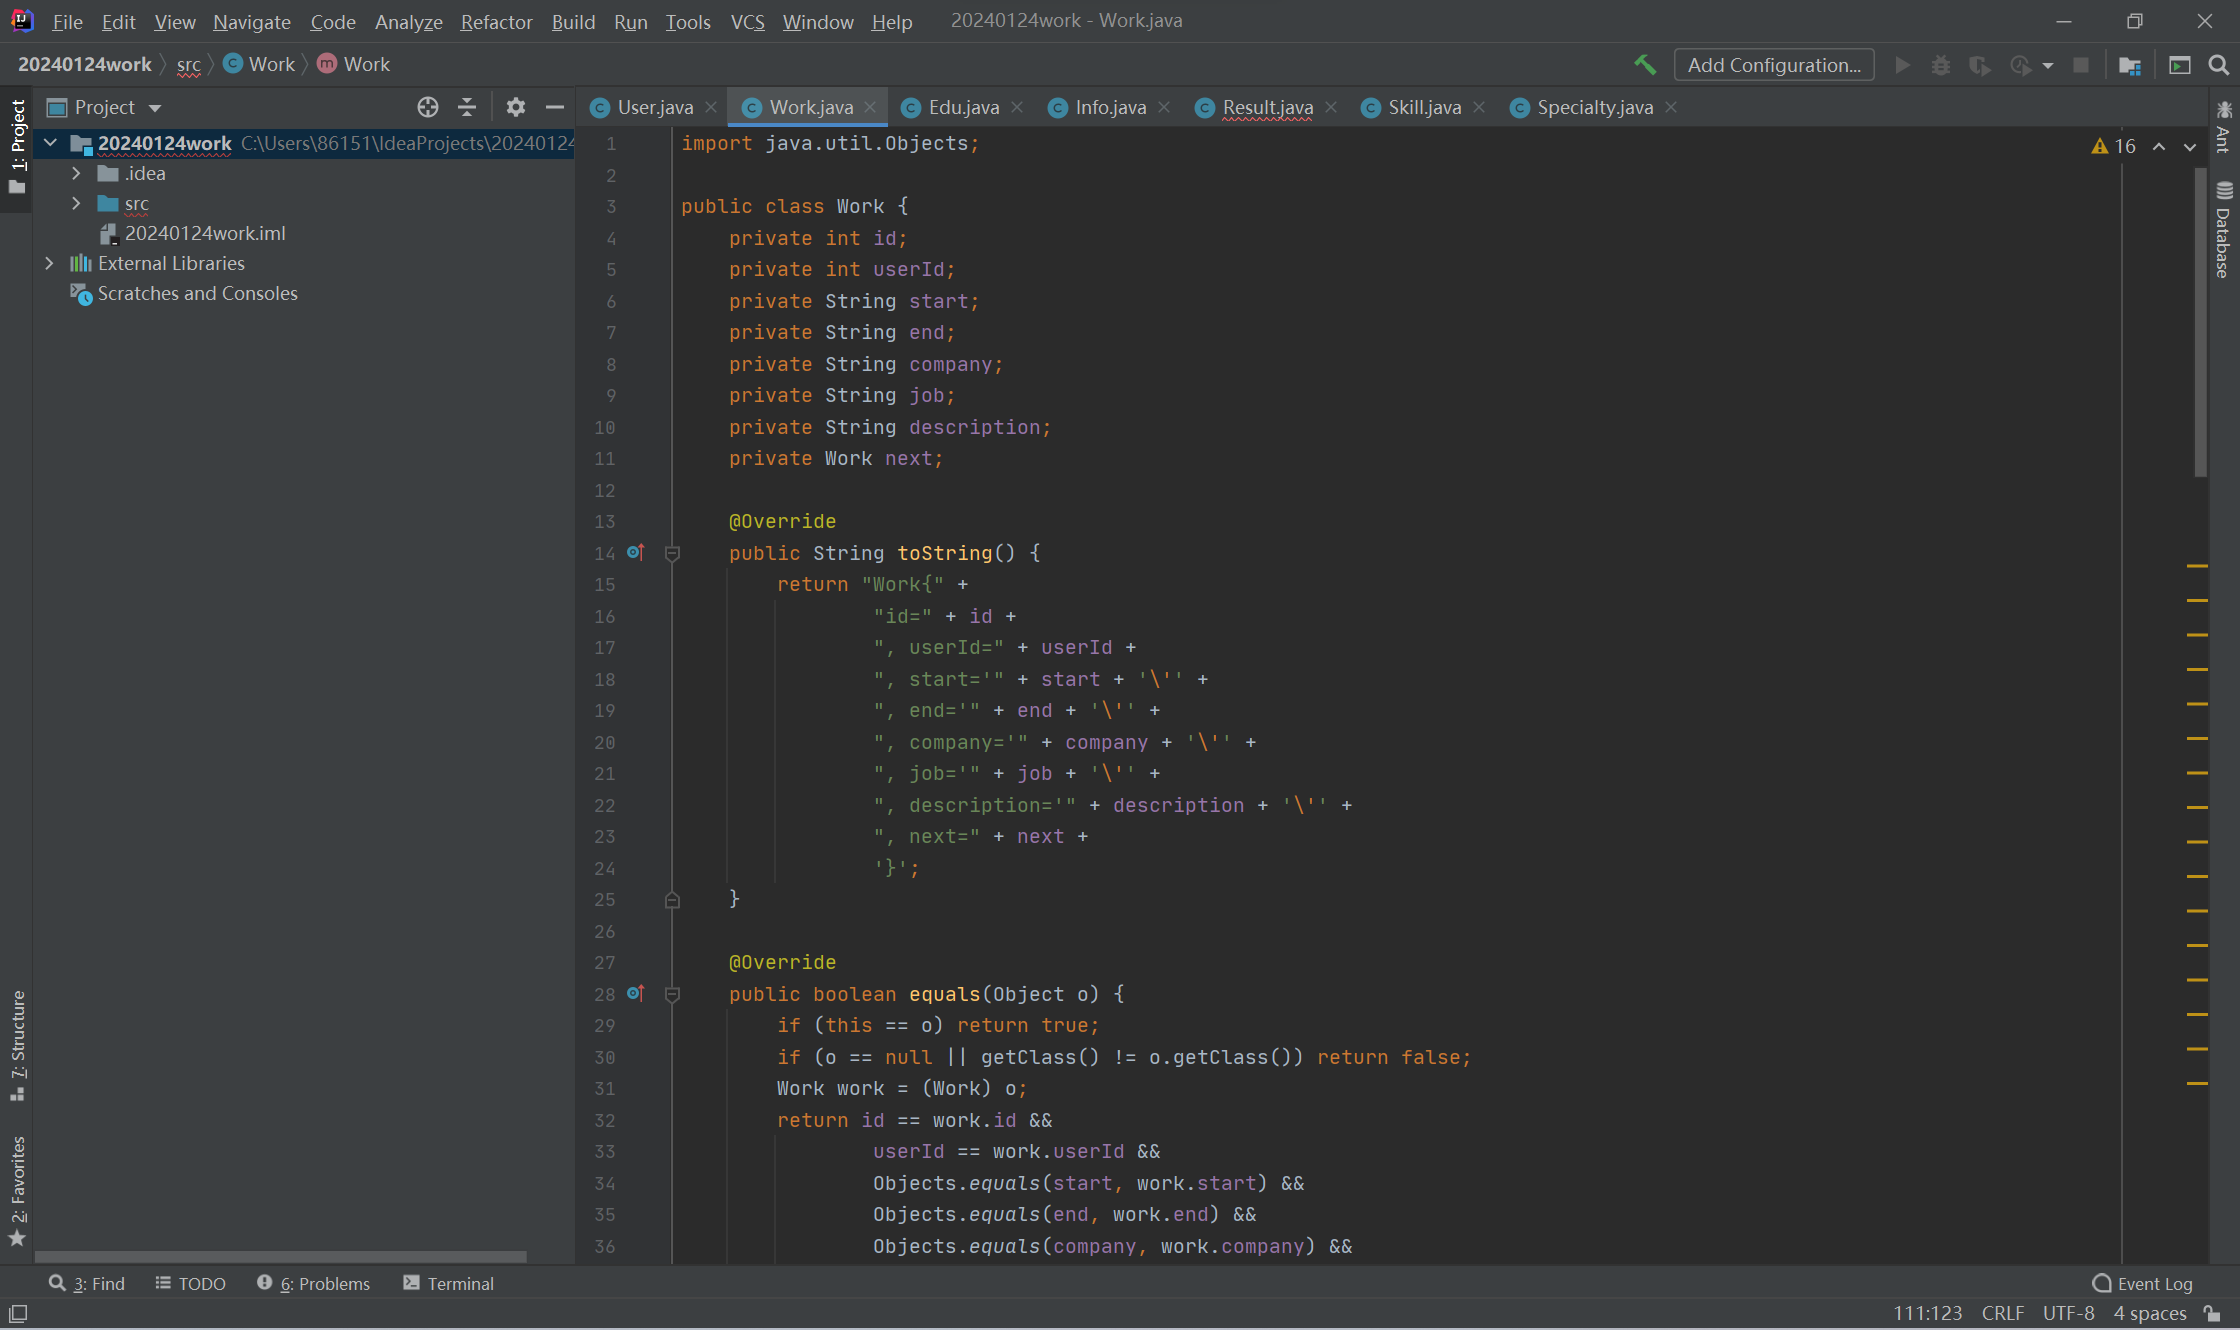Open the Refactor menu

pos(495,21)
